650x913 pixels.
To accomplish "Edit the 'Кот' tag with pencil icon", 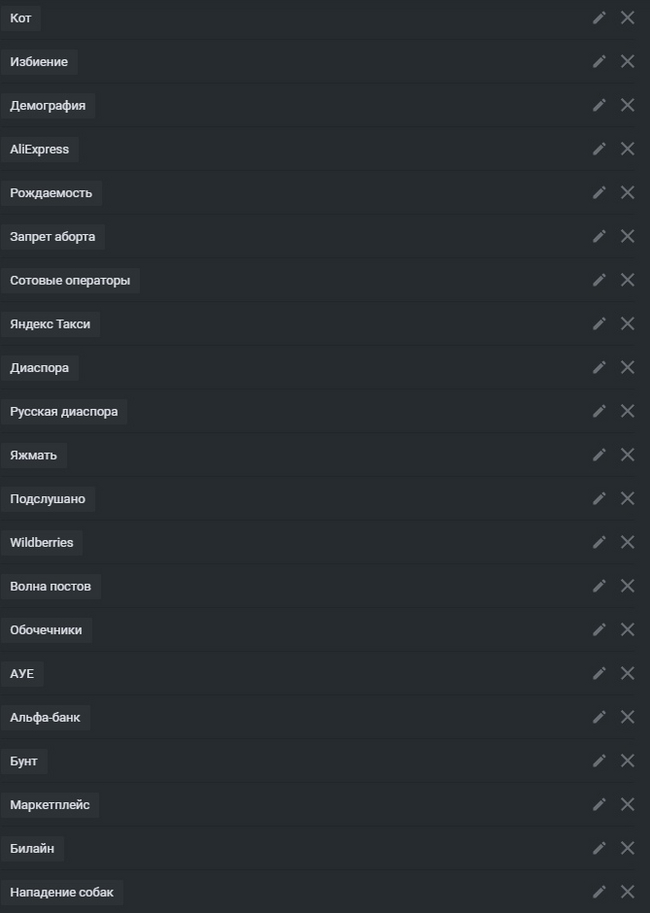I will click(599, 17).
